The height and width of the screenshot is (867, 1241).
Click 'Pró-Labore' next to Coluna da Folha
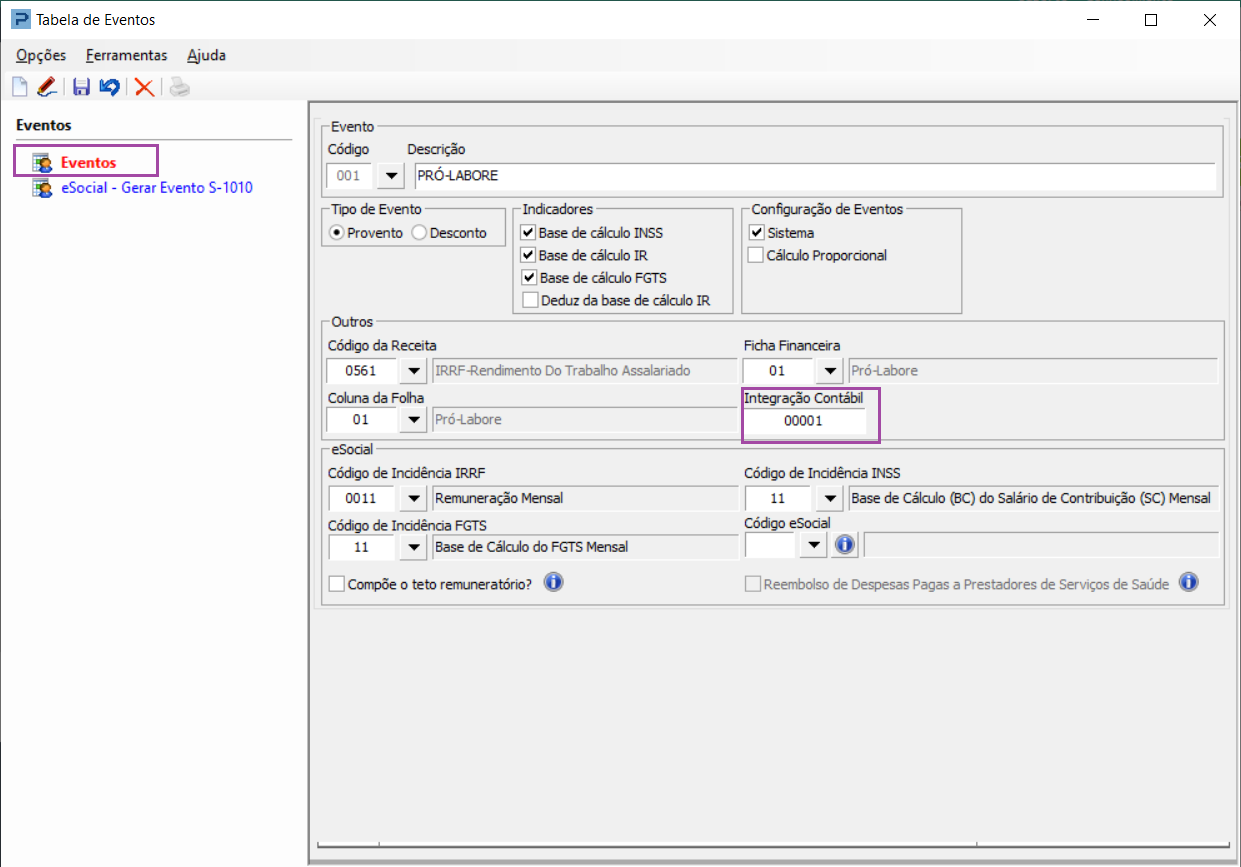pyautogui.click(x=469, y=420)
